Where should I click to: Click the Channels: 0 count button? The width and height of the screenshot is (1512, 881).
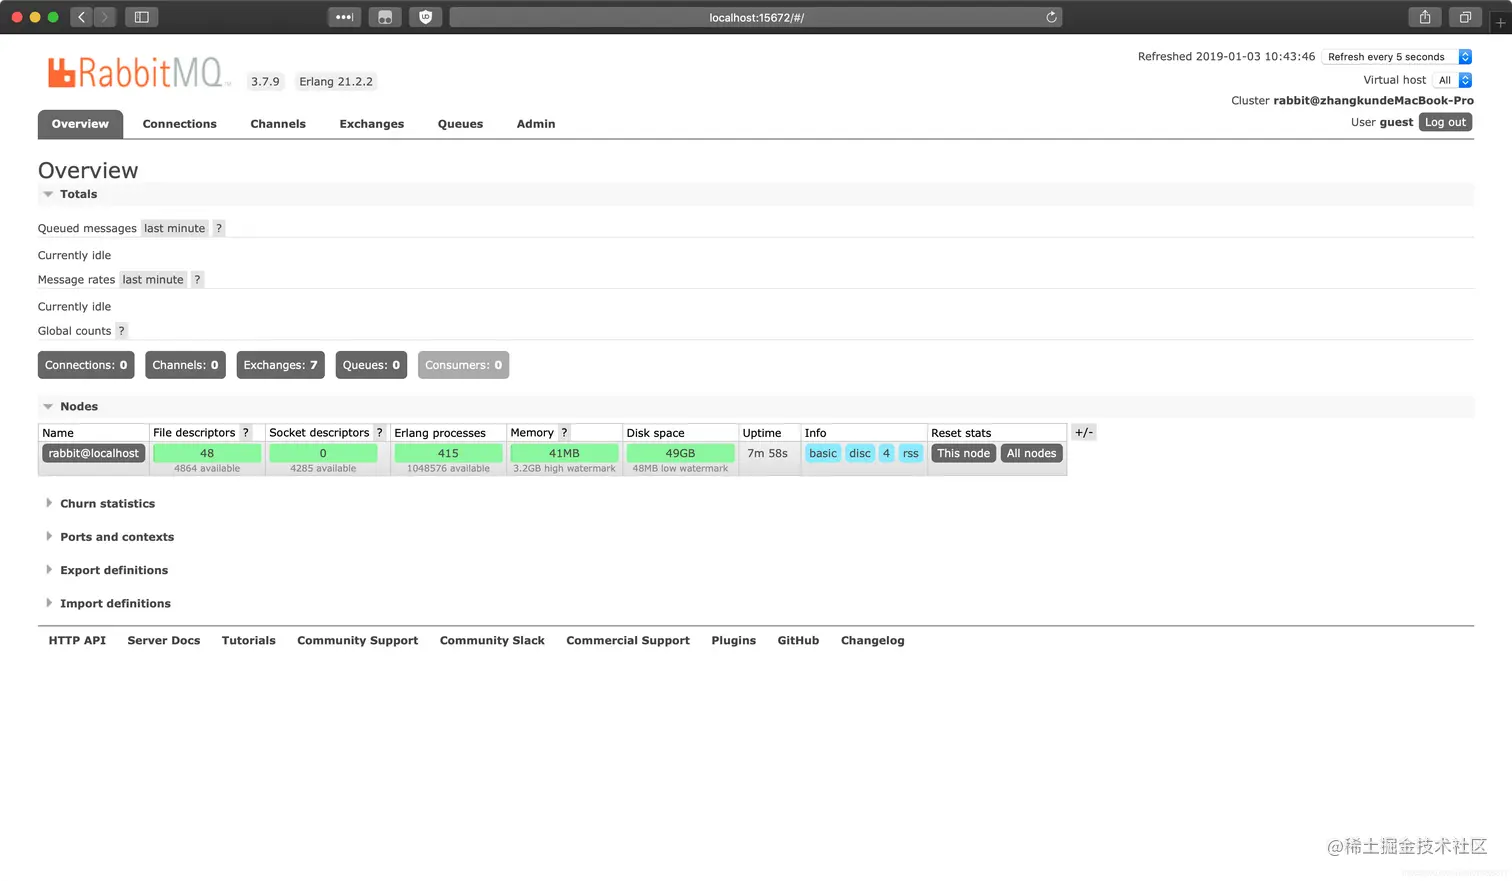[185, 365]
